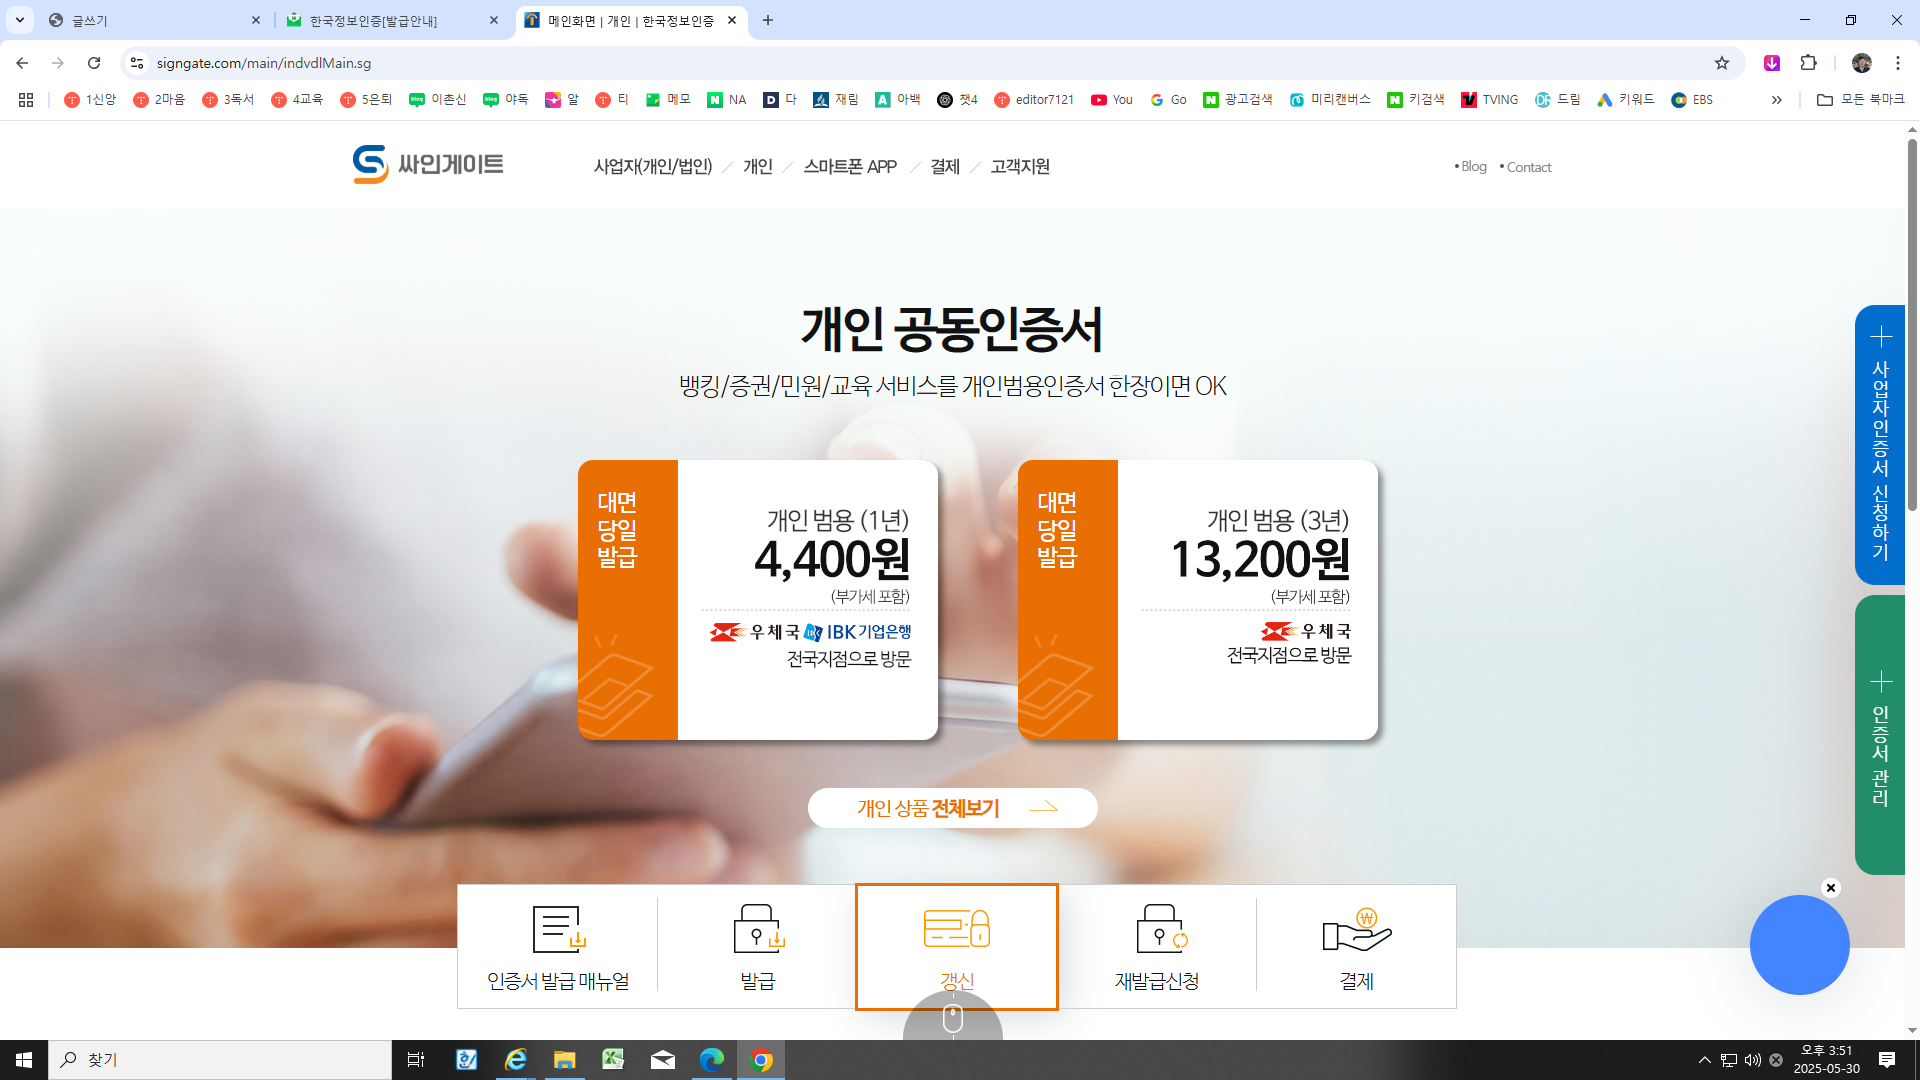This screenshot has height=1080, width=1920.
Task: Dismiss the chat popup with the x icon
Action: pos(1831,887)
